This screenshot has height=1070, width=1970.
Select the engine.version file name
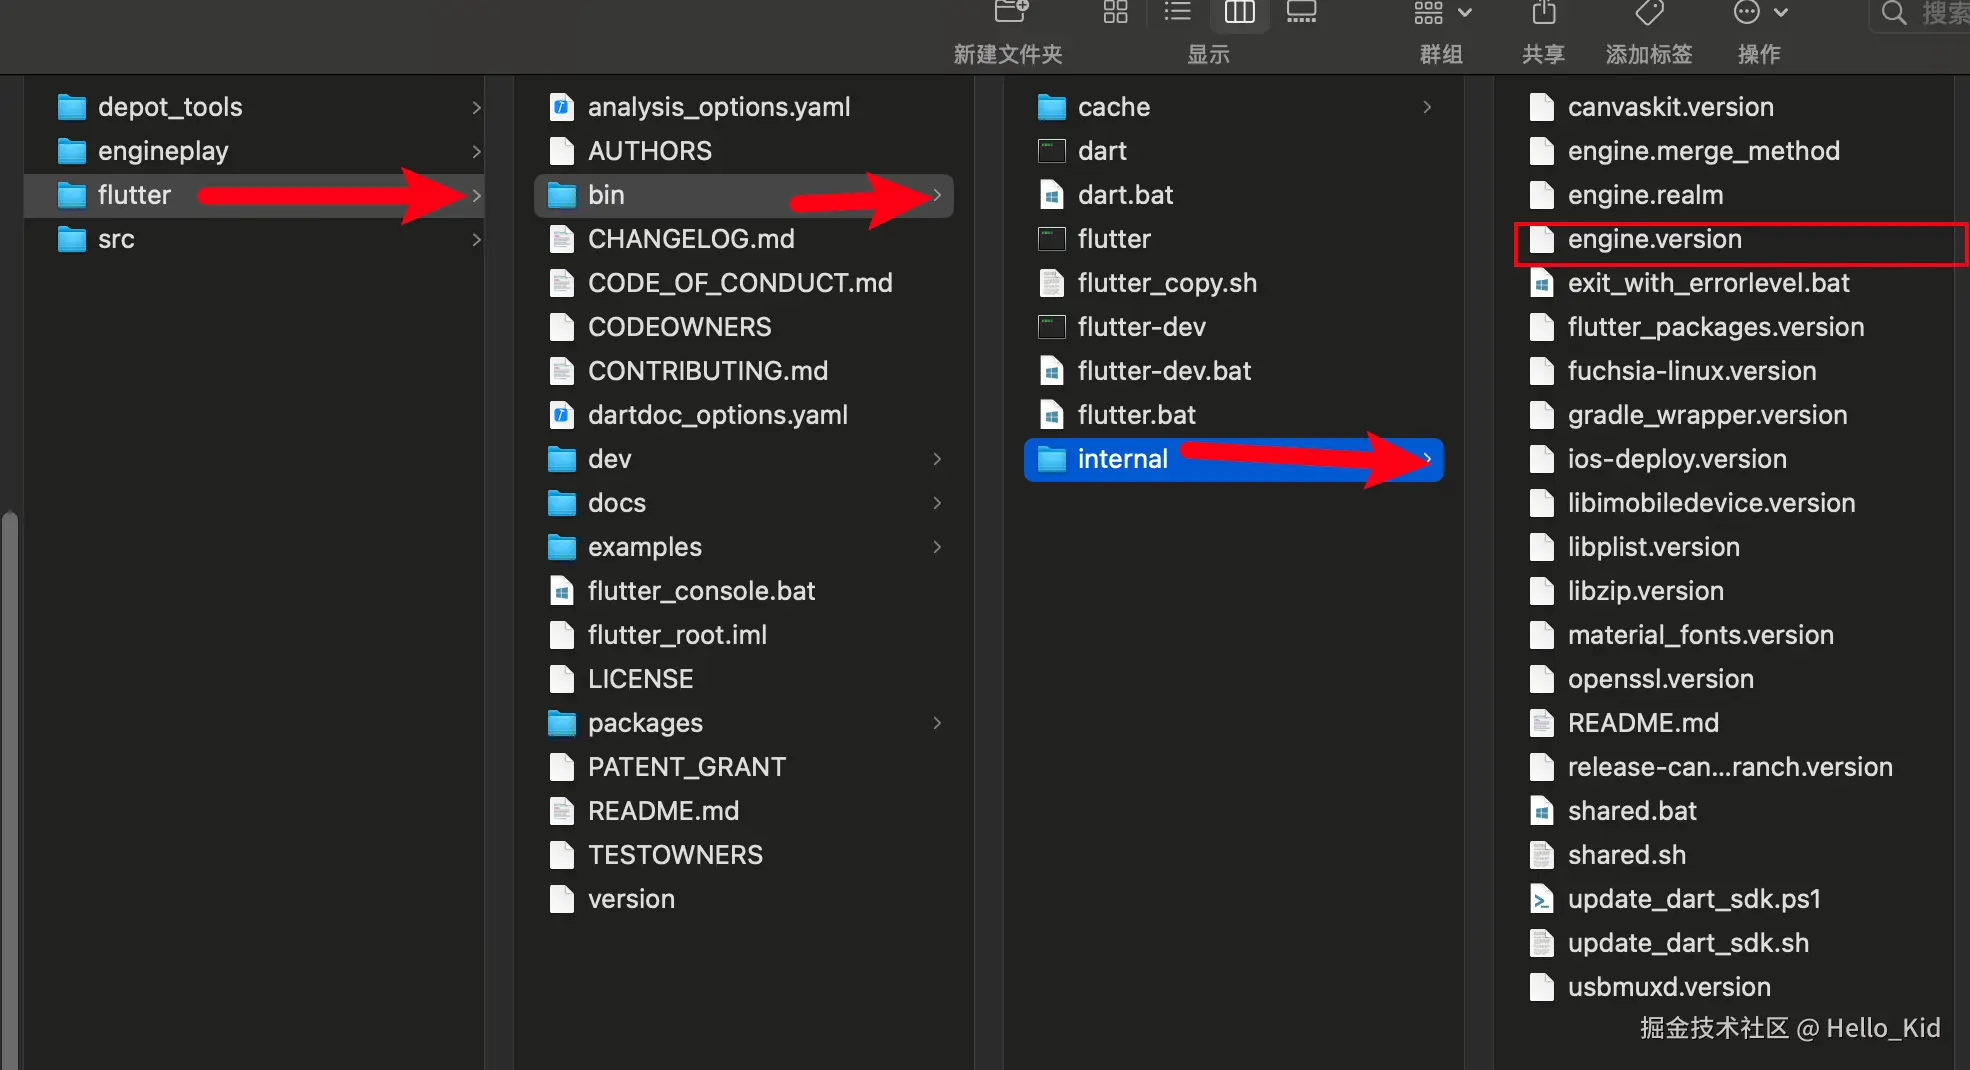tap(1655, 239)
